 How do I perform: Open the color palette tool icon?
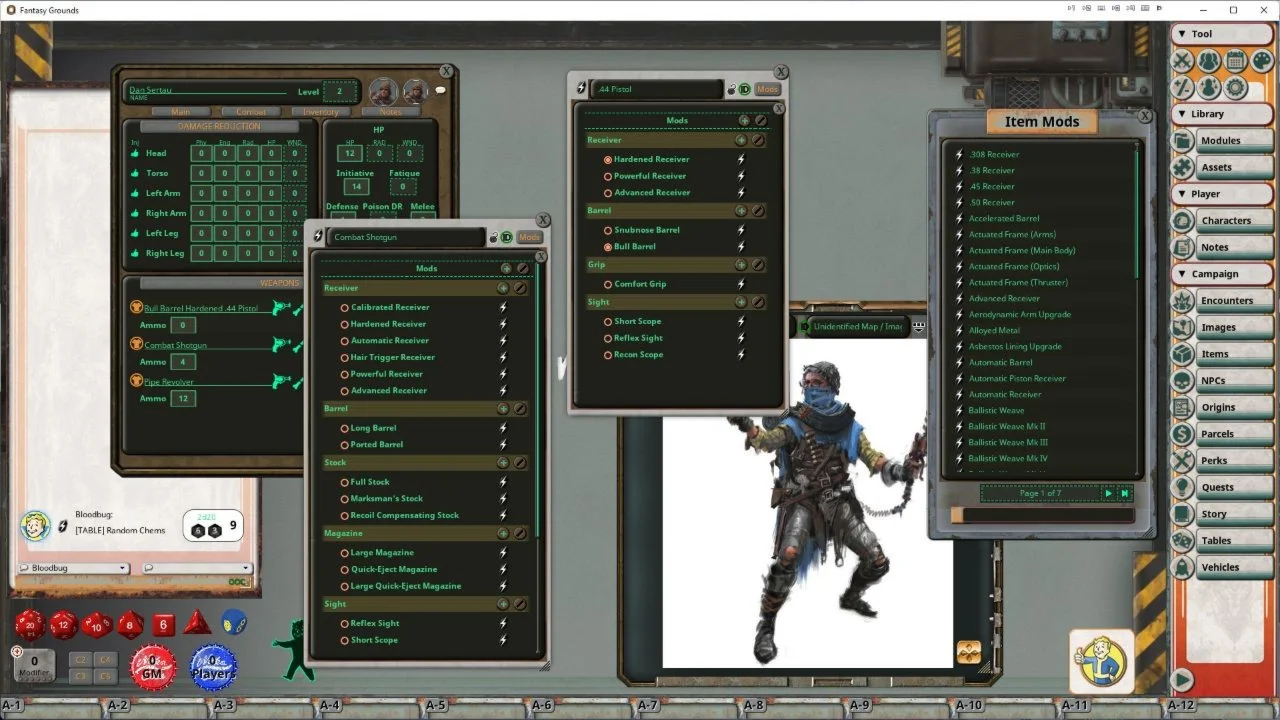1263,61
